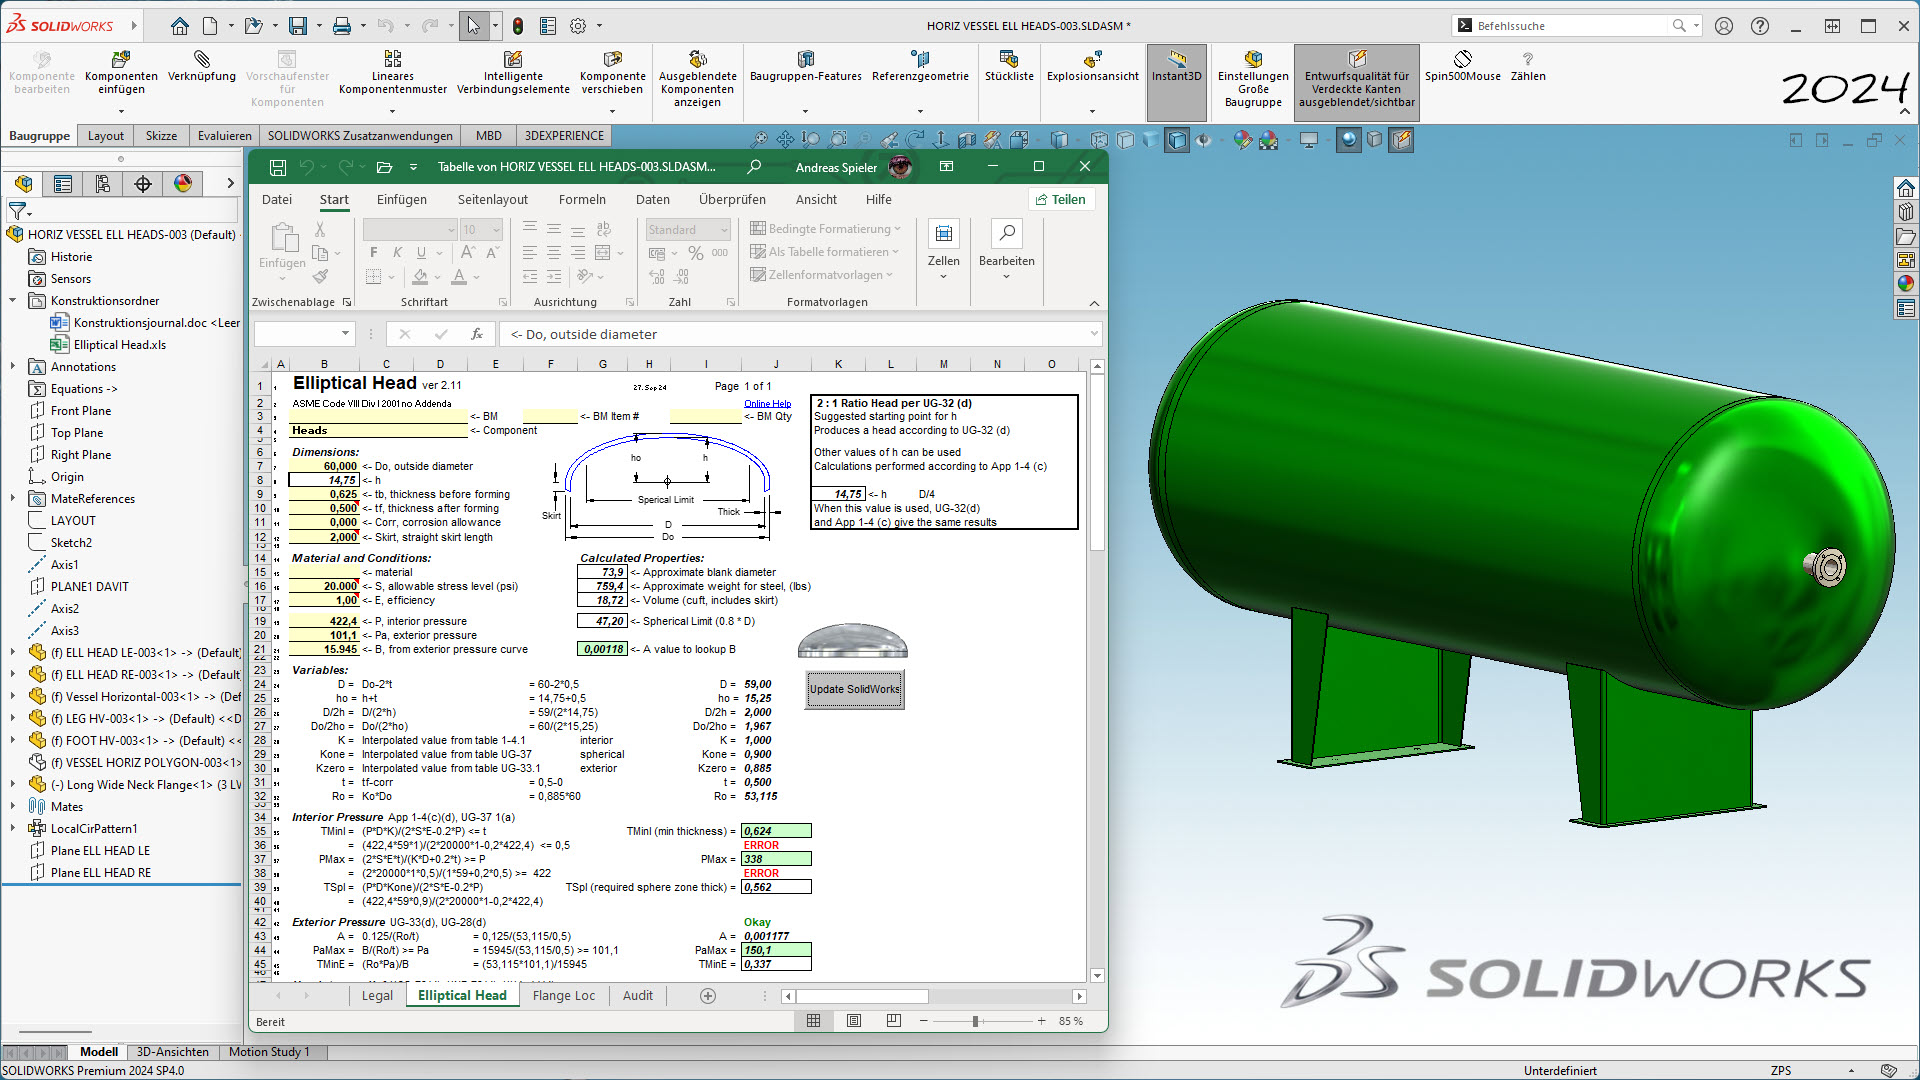
Task: Switch Excel to normal view
Action: coord(814,1021)
